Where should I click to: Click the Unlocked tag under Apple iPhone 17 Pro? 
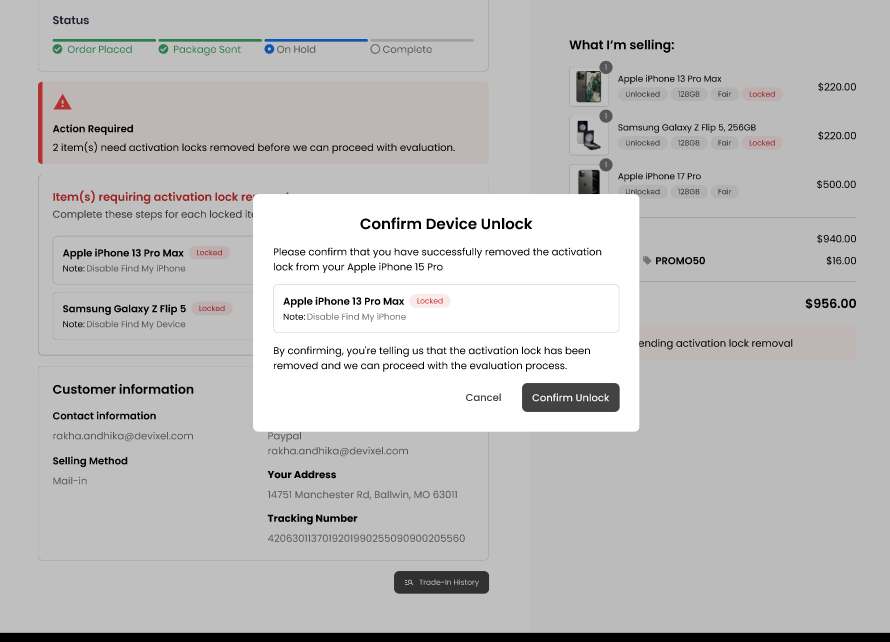coord(643,192)
